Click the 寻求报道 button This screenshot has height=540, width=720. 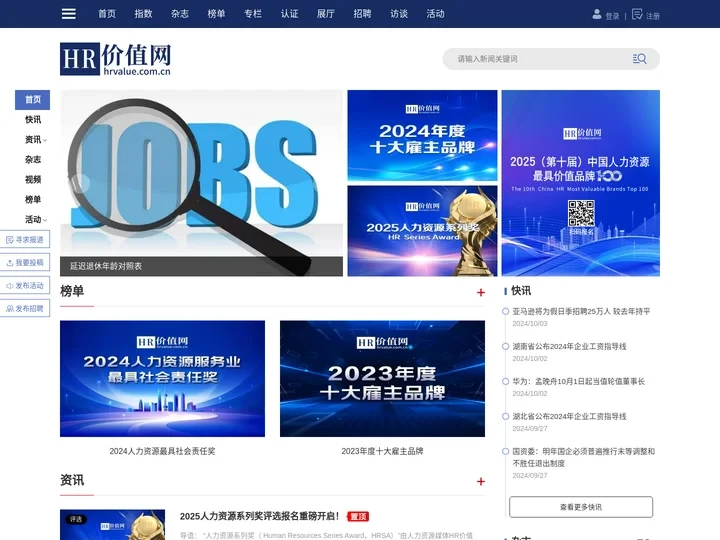pos(25,240)
